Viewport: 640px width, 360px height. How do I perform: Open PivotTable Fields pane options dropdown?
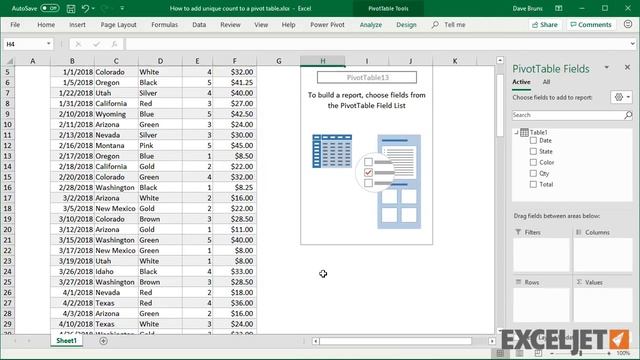coord(607,67)
